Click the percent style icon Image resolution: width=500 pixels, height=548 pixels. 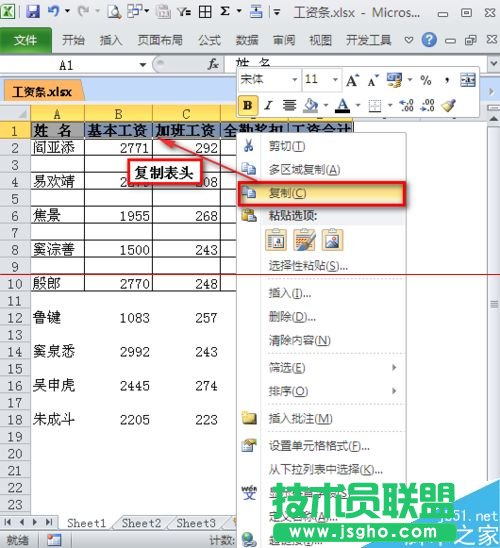tap(426, 81)
